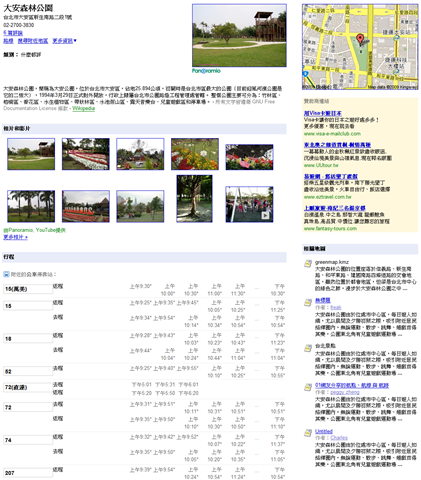Click the author link freak
This screenshot has width=421, height=480.
pyautogui.click(x=336, y=307)
